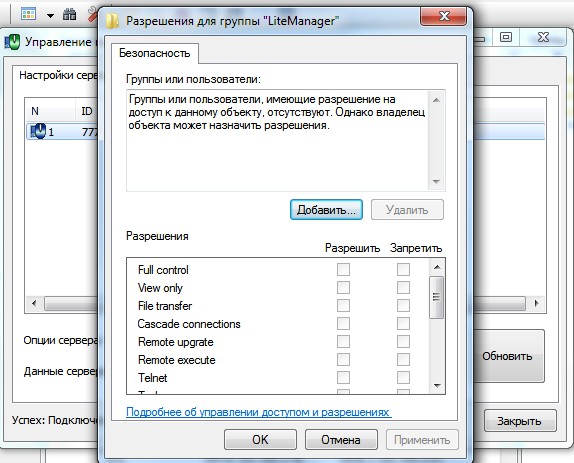Image resolution: width=574 pixels, height=463 pixels.
Task: Allow Full control permission checkbox
Action: click(343, 270)
